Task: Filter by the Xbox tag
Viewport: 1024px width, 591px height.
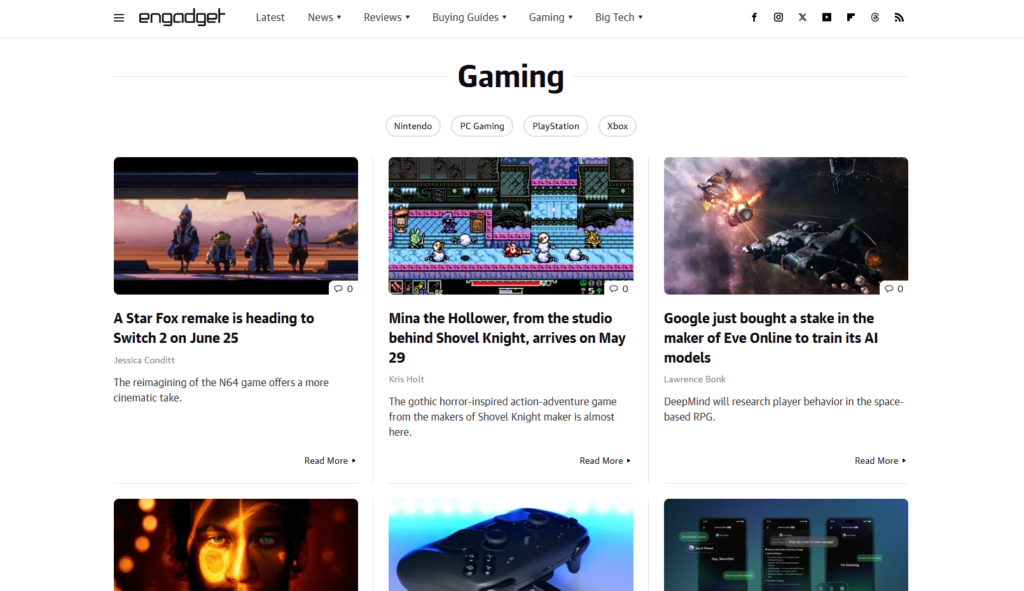Action: pos(617,126)
